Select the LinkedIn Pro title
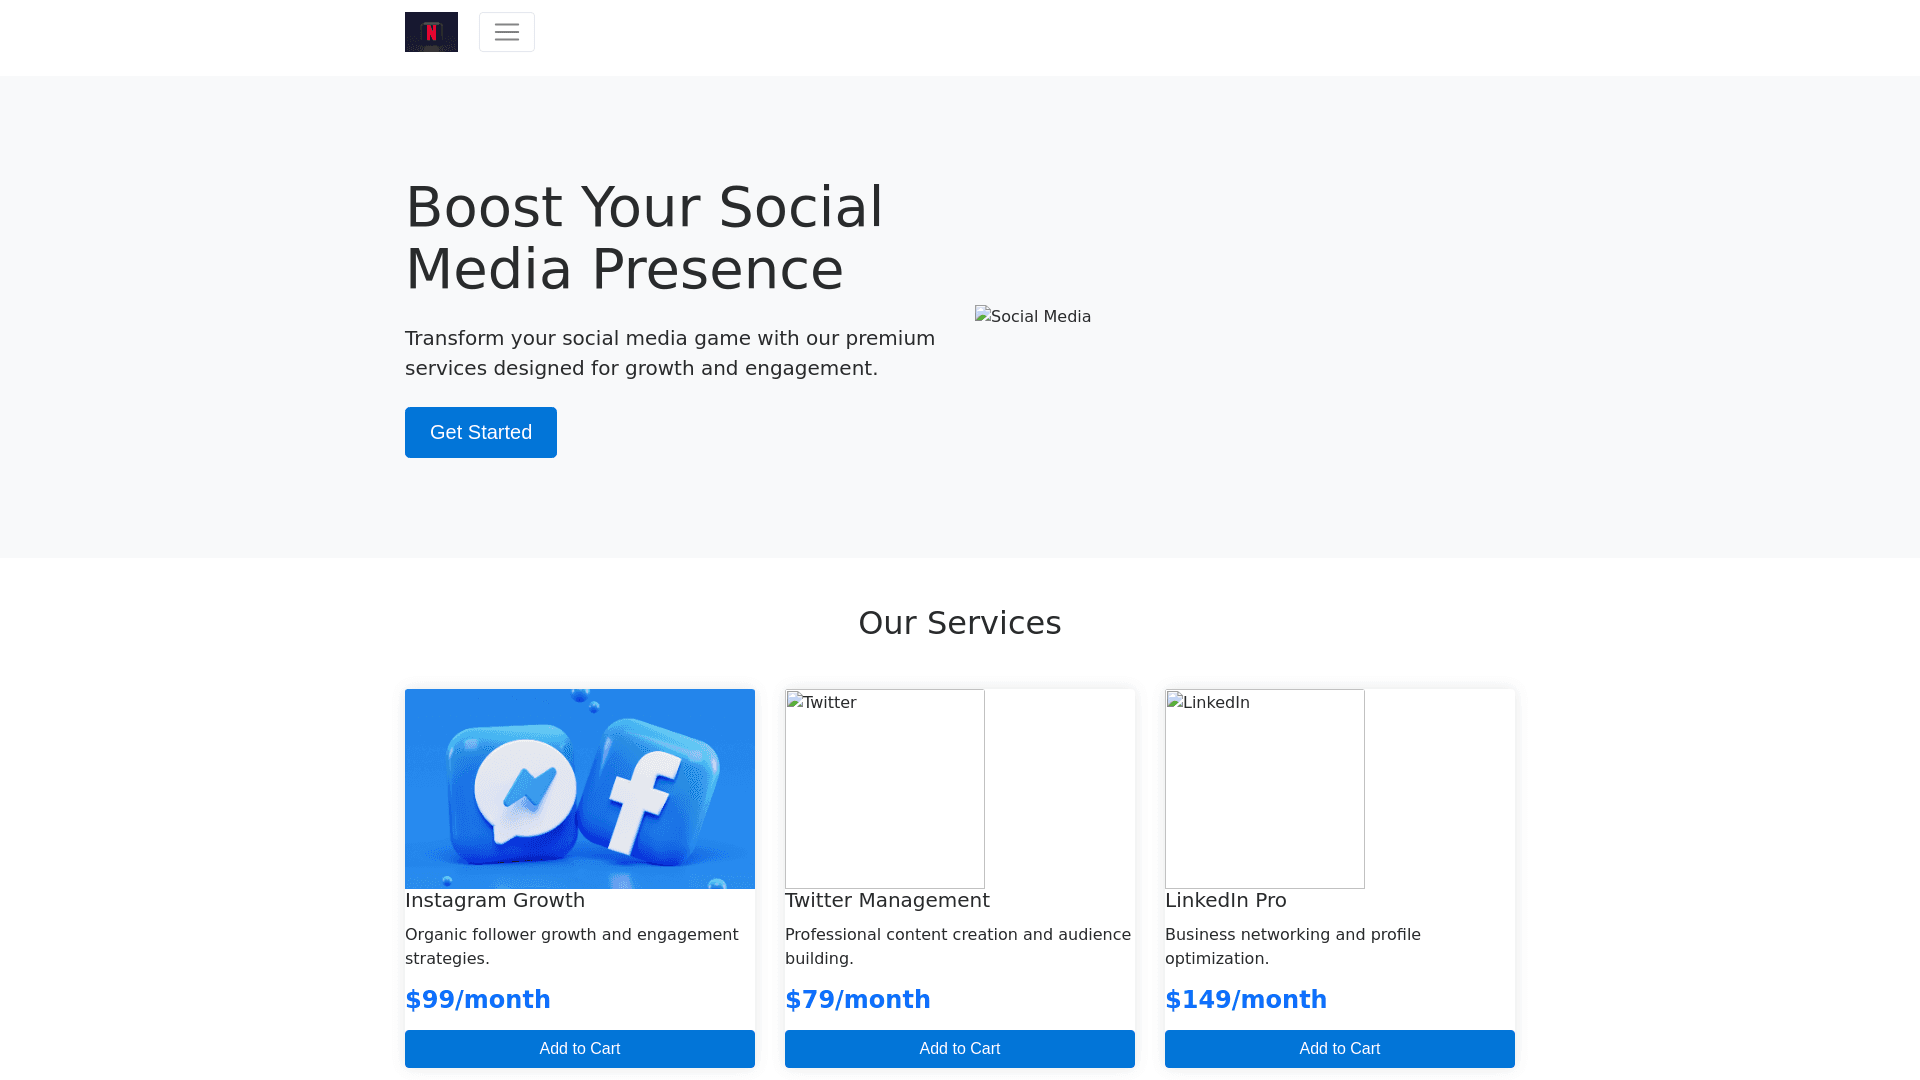The height and width of the screenshot is (1080, 1920). [1226, 900]
